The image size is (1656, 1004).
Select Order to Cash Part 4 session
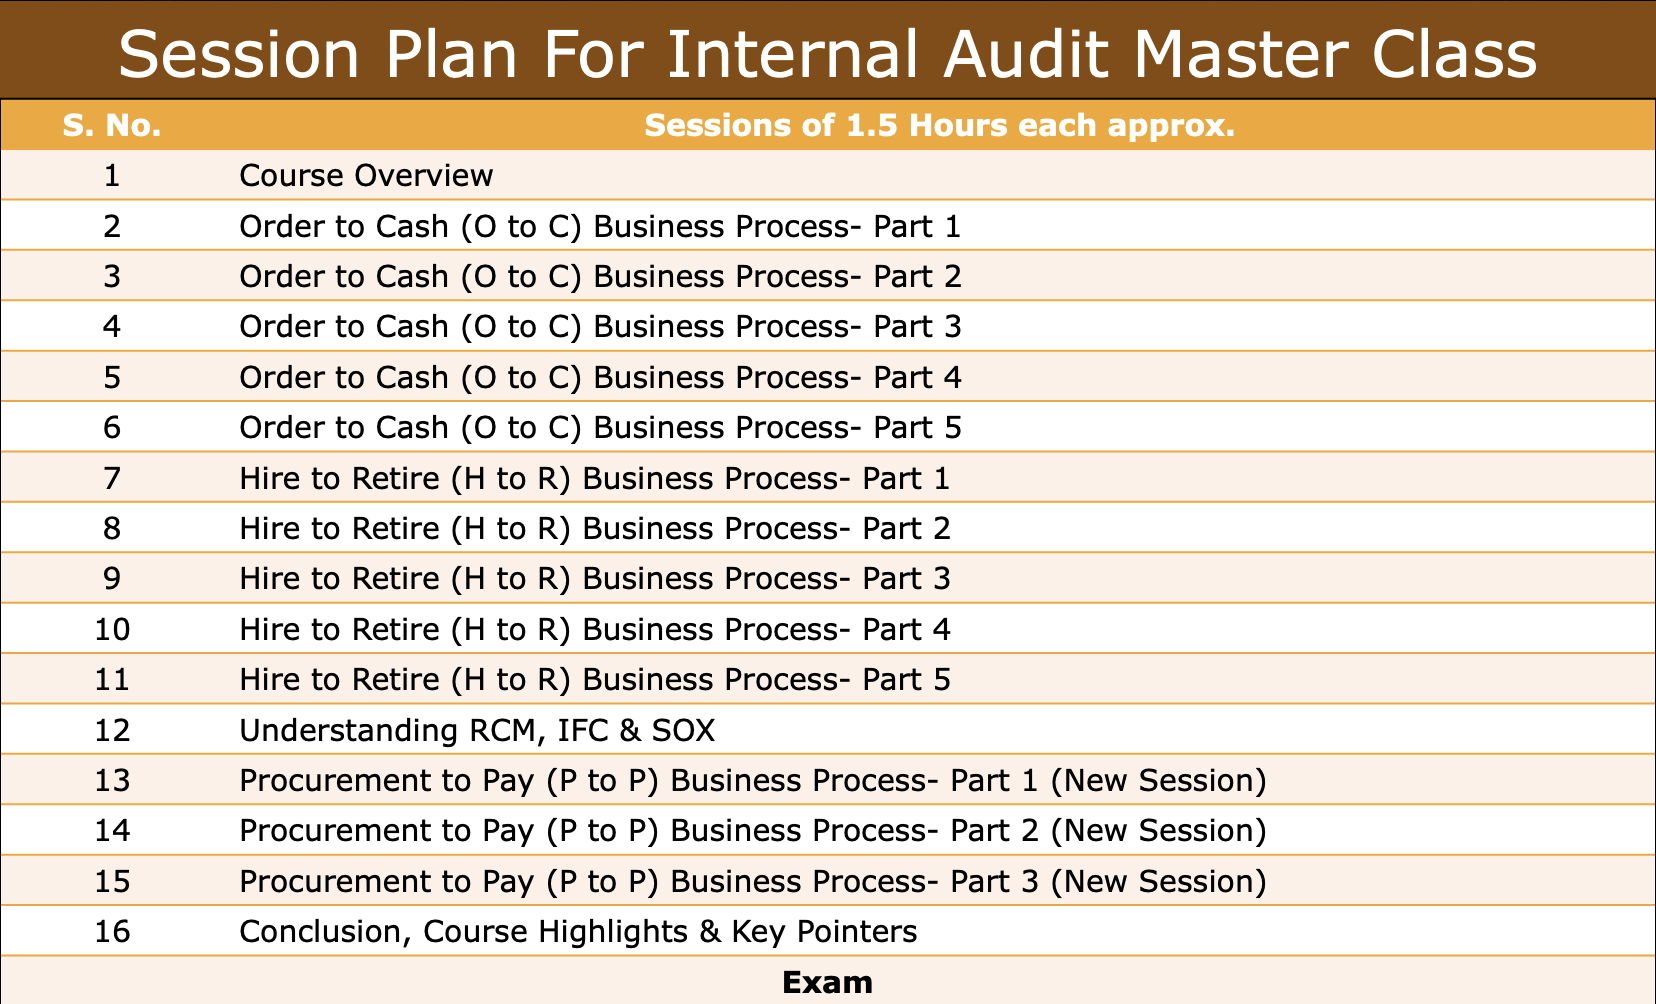point(600,378)
